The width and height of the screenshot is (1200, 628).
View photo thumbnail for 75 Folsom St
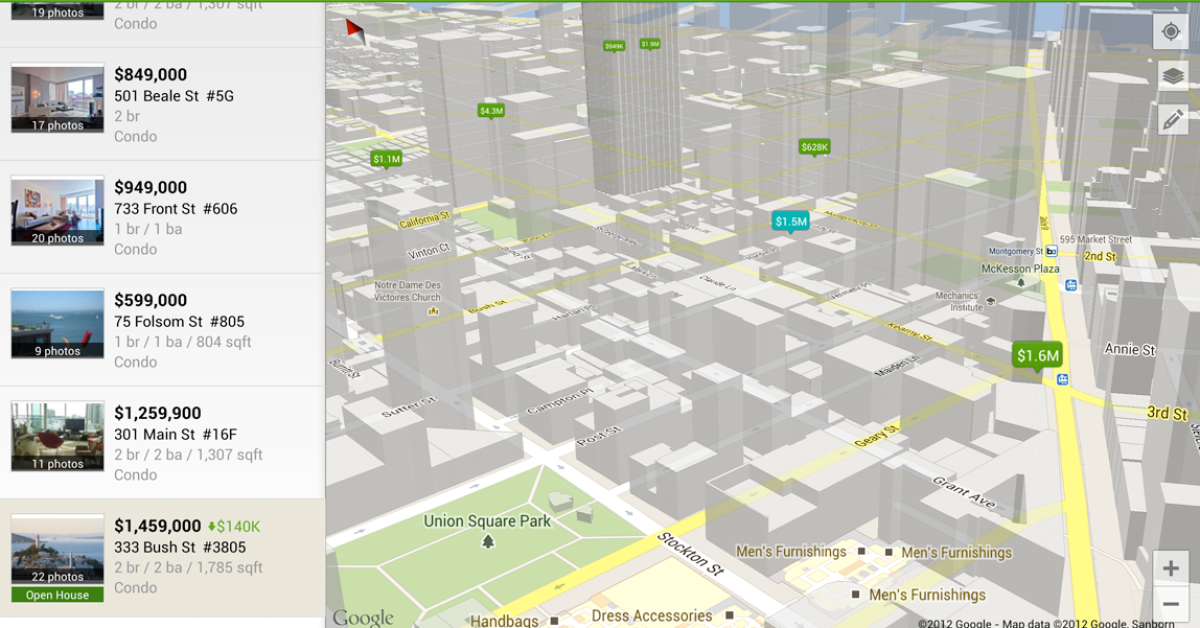pos(57,324)
